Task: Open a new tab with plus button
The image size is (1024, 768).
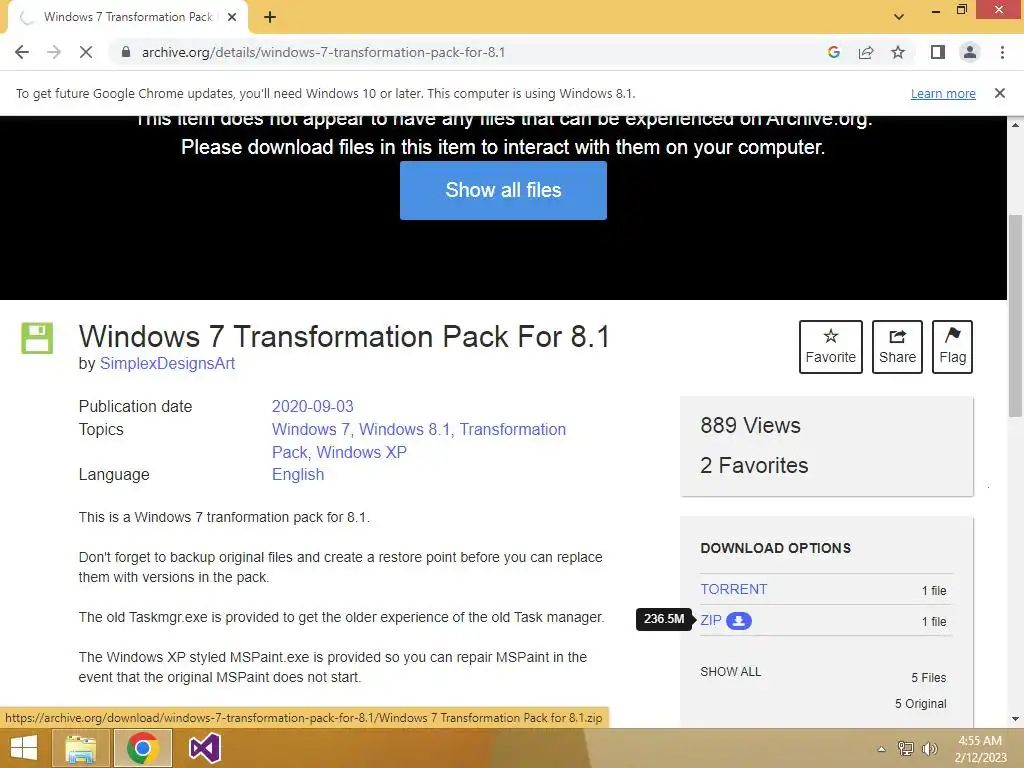Action: tap(270, 17)
